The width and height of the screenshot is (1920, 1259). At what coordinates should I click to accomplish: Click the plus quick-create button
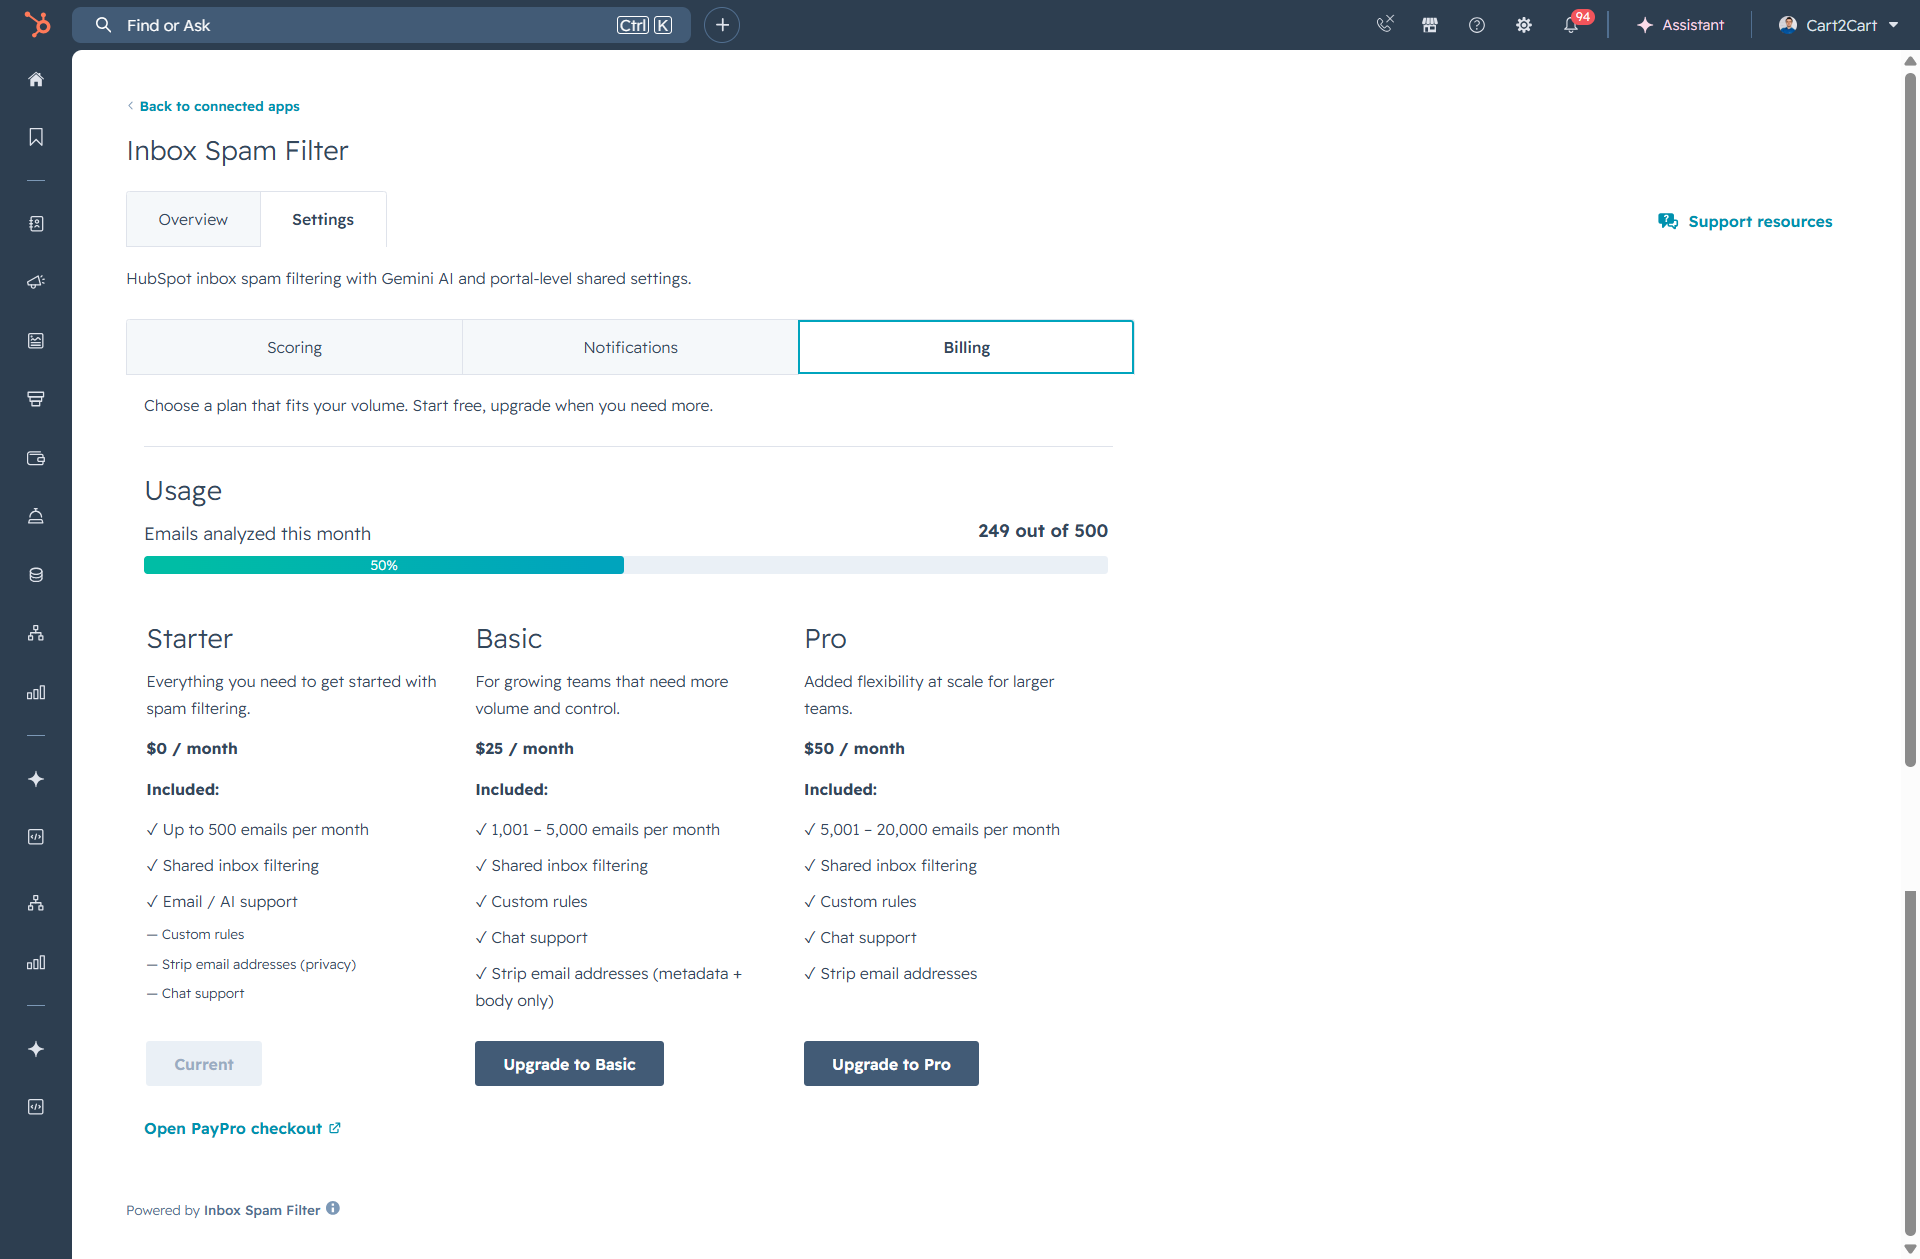pyautogui.click(x=722, y=25)
